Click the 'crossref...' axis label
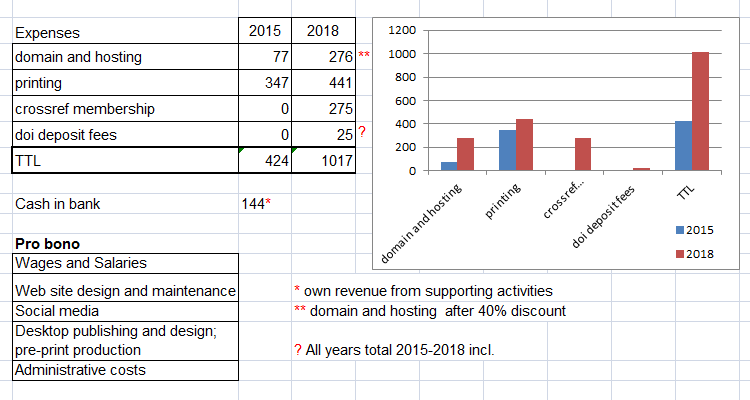The image size is (750, 400). pos(562,201)
